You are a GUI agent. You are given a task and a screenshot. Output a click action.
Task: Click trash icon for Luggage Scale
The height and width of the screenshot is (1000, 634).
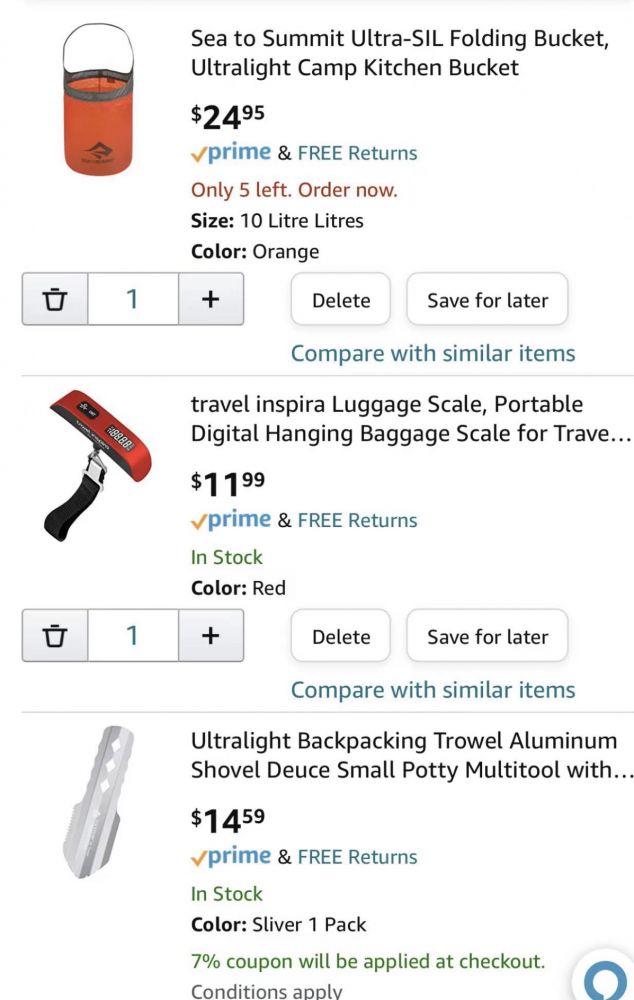click(x=55, y=636)
